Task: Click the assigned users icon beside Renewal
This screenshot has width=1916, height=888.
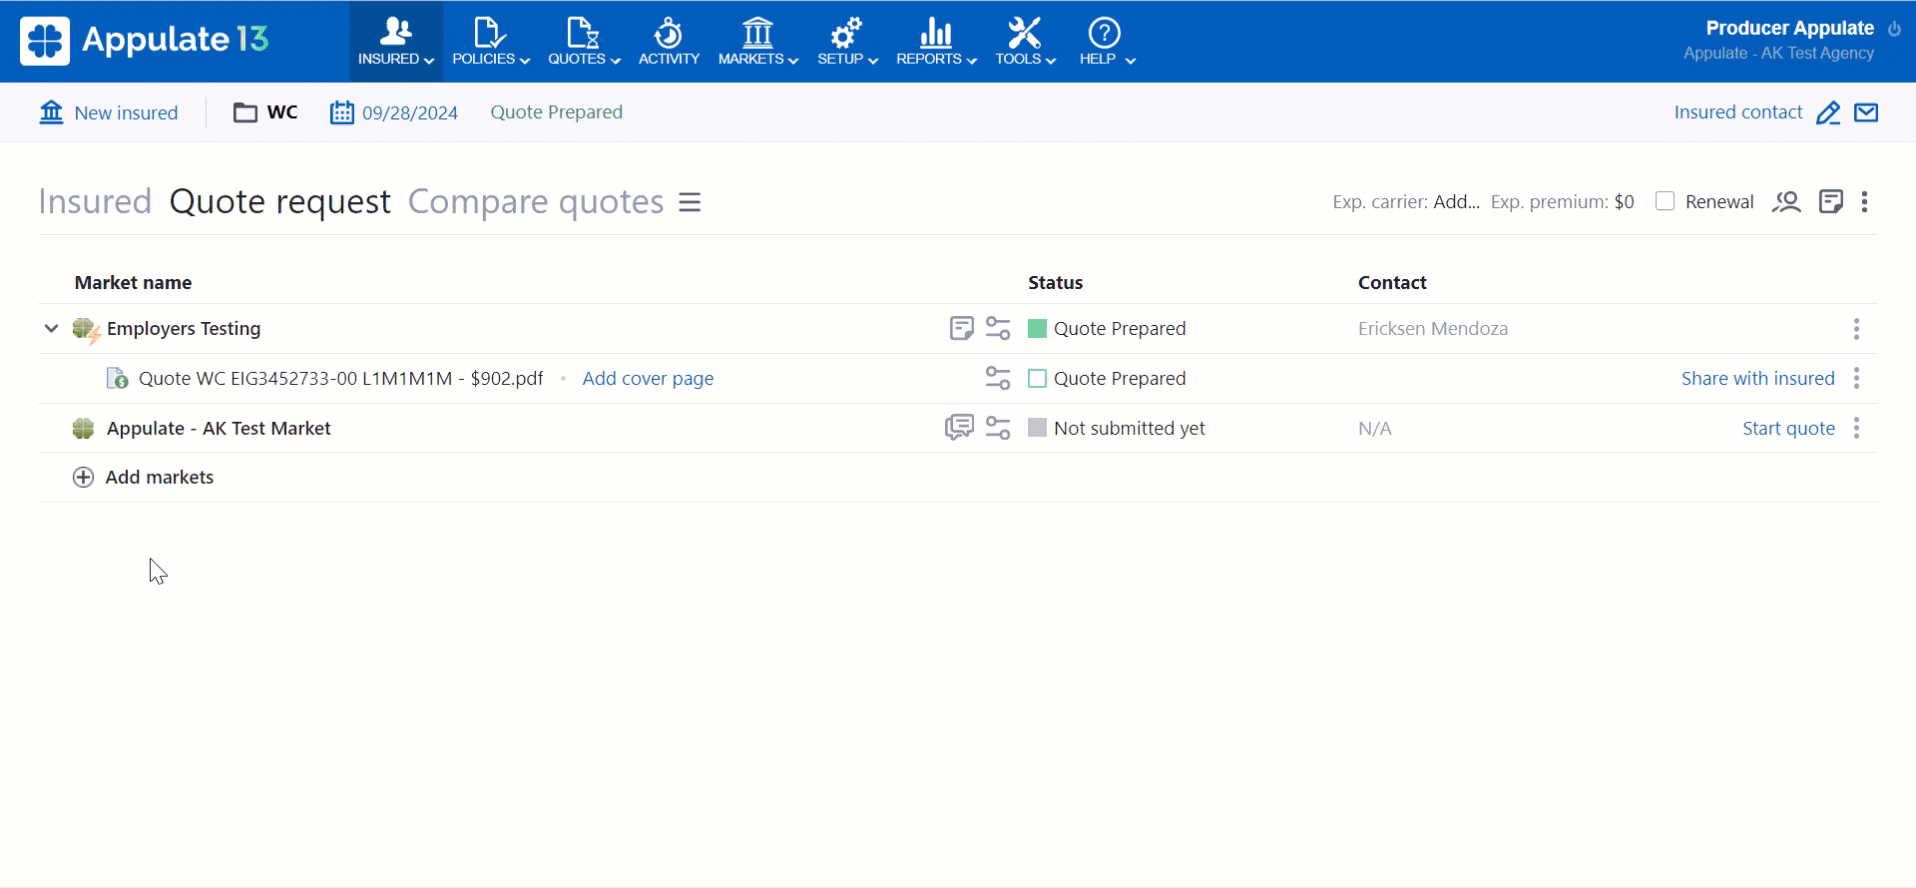Action: (x=1786, y=202)
